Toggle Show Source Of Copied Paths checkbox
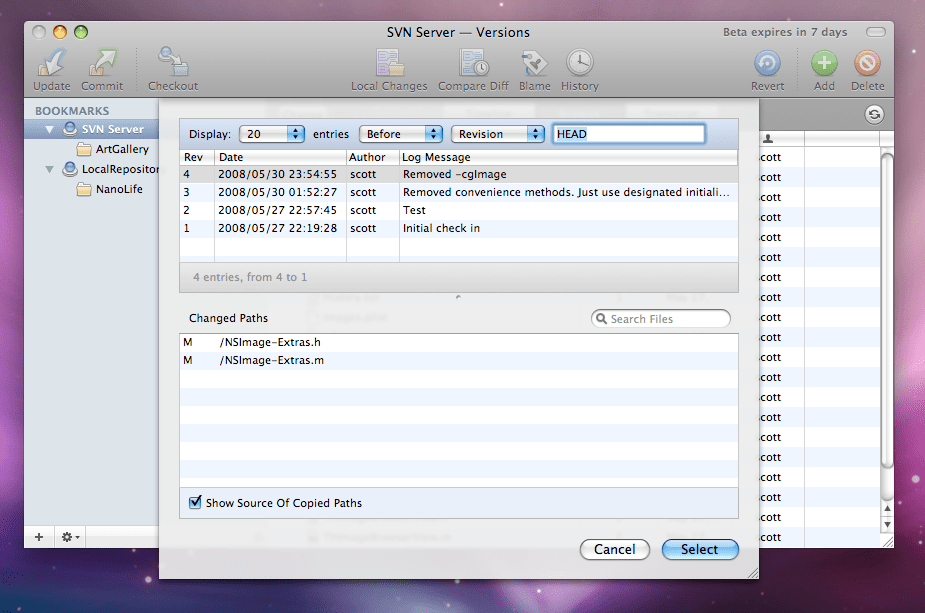Image resolution: width=925 pixels, height=613 pixels. tap(196, 502)
